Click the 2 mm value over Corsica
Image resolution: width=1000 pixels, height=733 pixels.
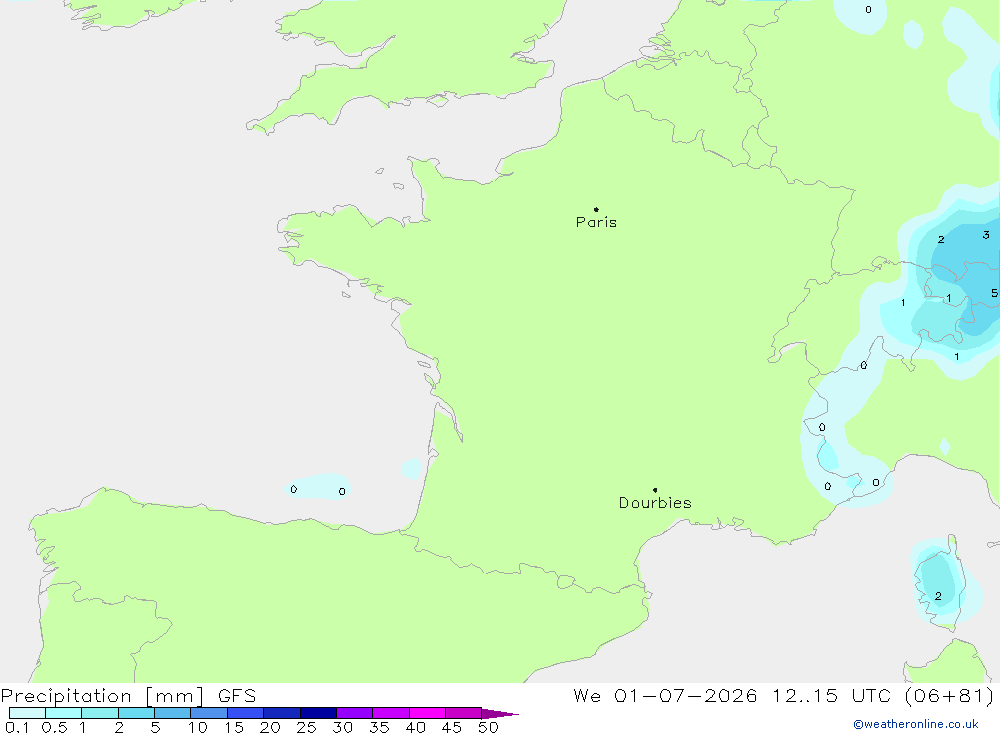click(x=938, y=596)
